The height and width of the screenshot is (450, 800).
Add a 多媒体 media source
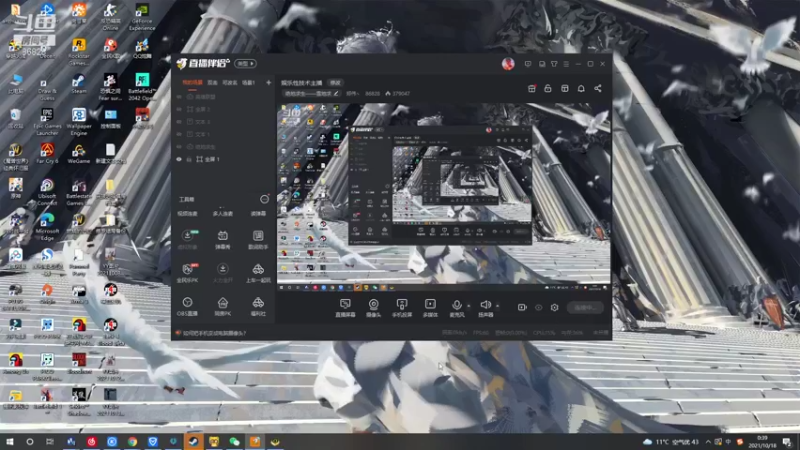[x=430, y=308]
